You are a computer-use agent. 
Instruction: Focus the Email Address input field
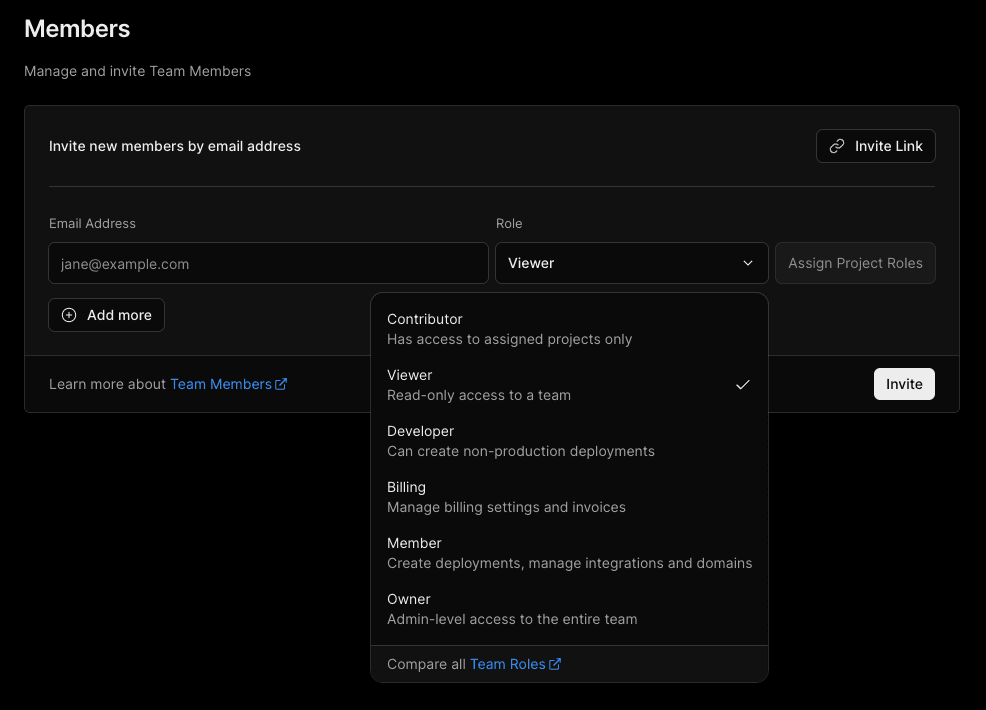pos(268,263)
